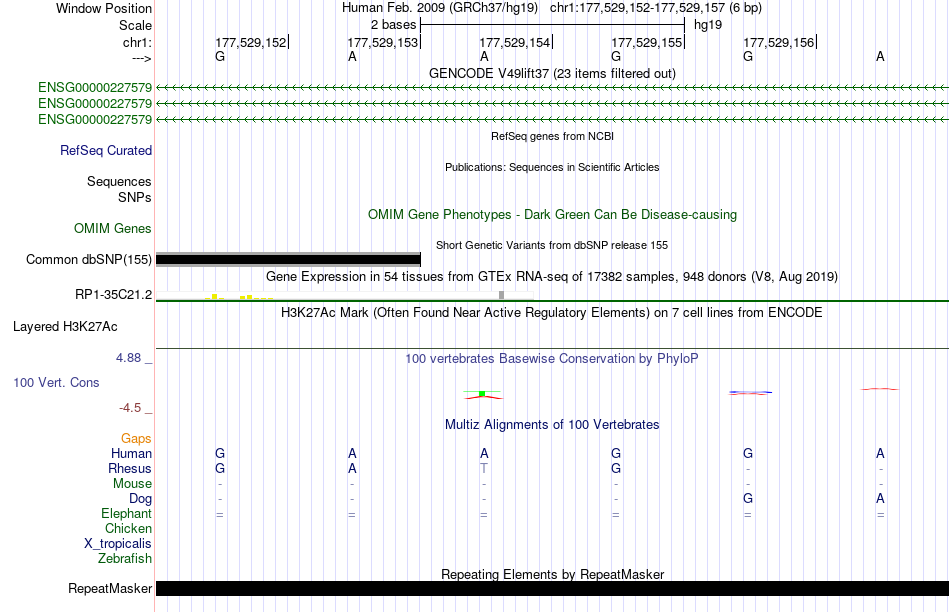
Task: Click the 2 bases scale bar
Action: click(552, 25)
